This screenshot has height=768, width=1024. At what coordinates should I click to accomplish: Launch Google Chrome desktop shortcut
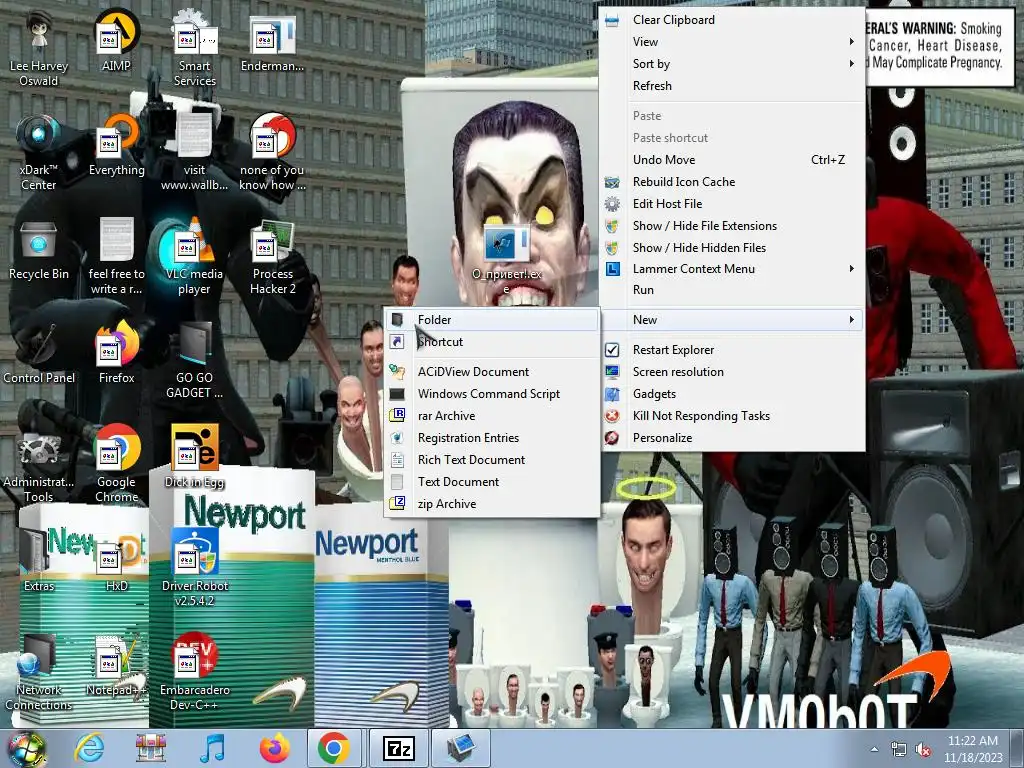(116, 465)
